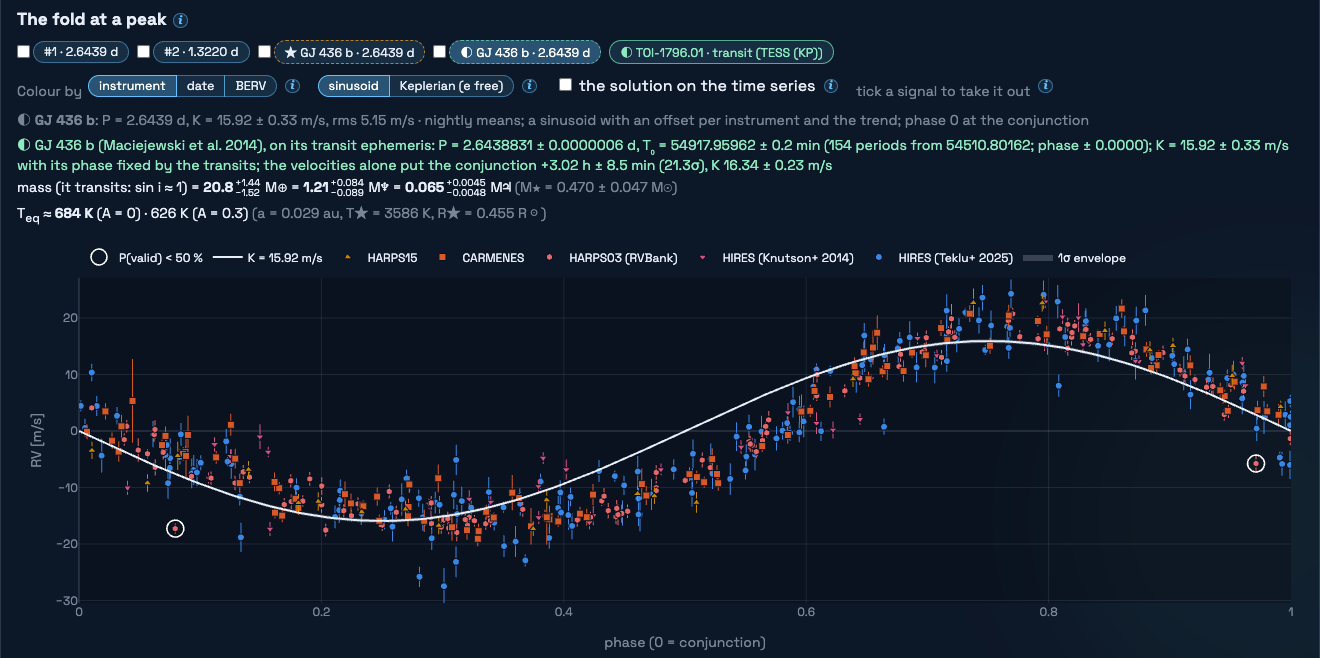This screenshot has height=658, width=1320.
Task: Click the P(valid) < 50 % circle legend symbol
Action: (x=99, y=257)
